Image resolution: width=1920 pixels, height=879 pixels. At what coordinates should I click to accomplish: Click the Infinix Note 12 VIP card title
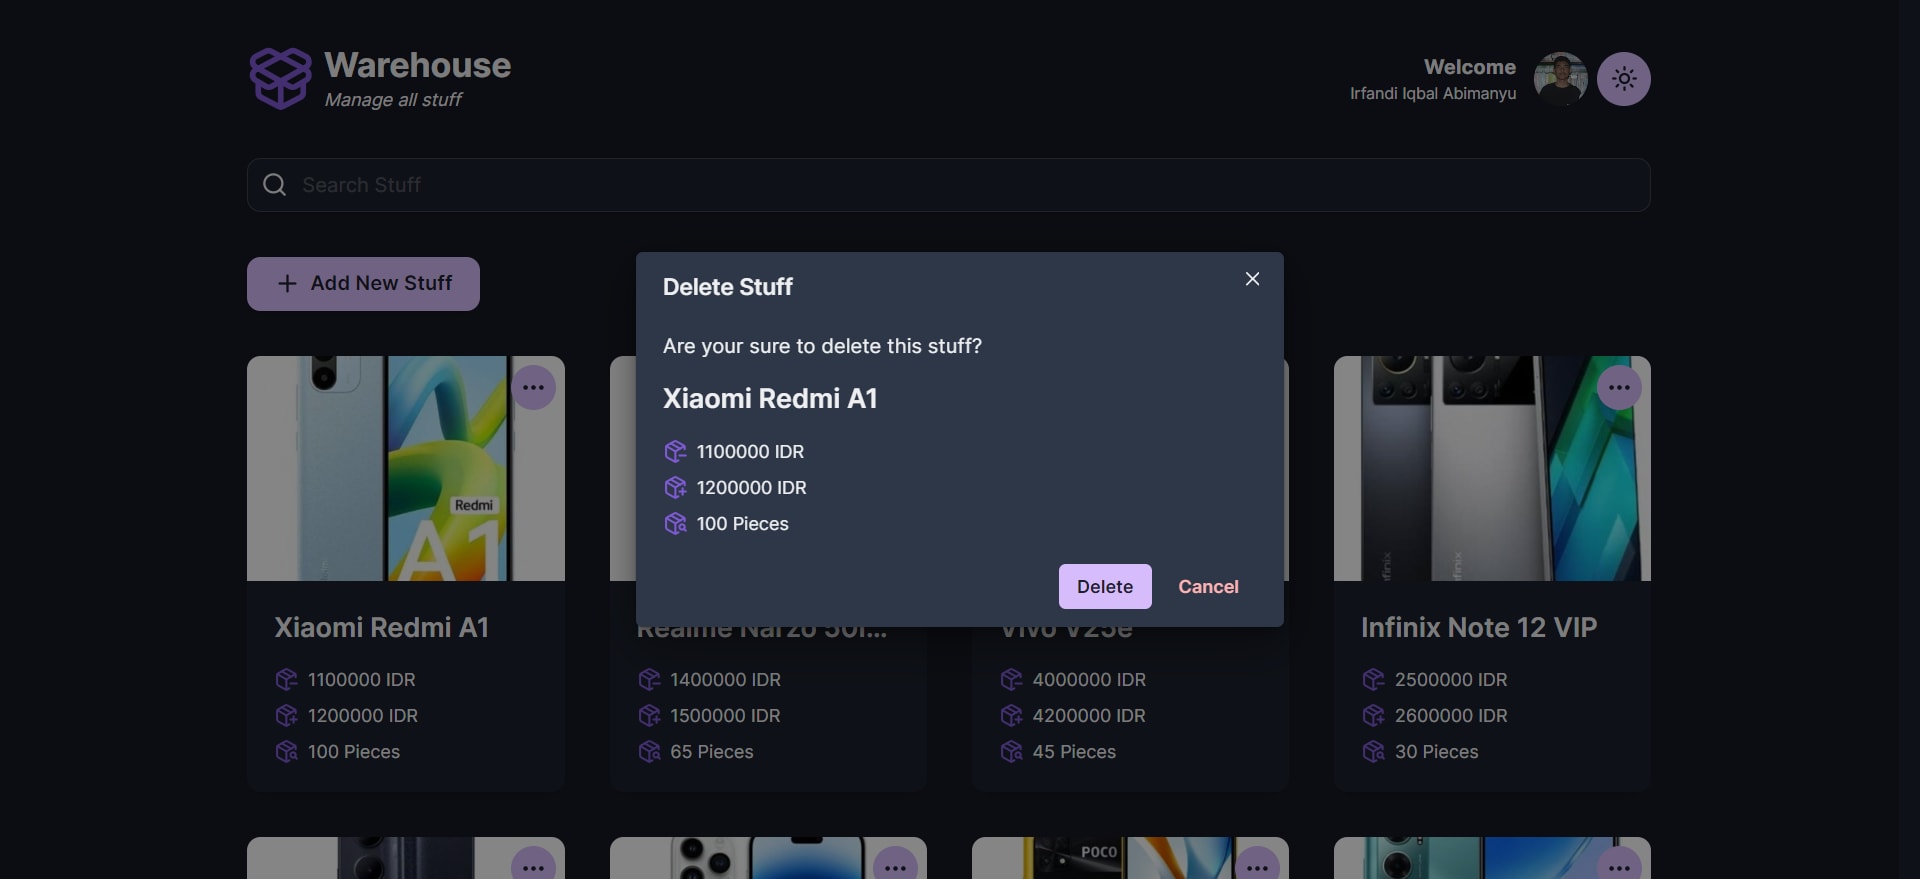tap(1479, 628)
